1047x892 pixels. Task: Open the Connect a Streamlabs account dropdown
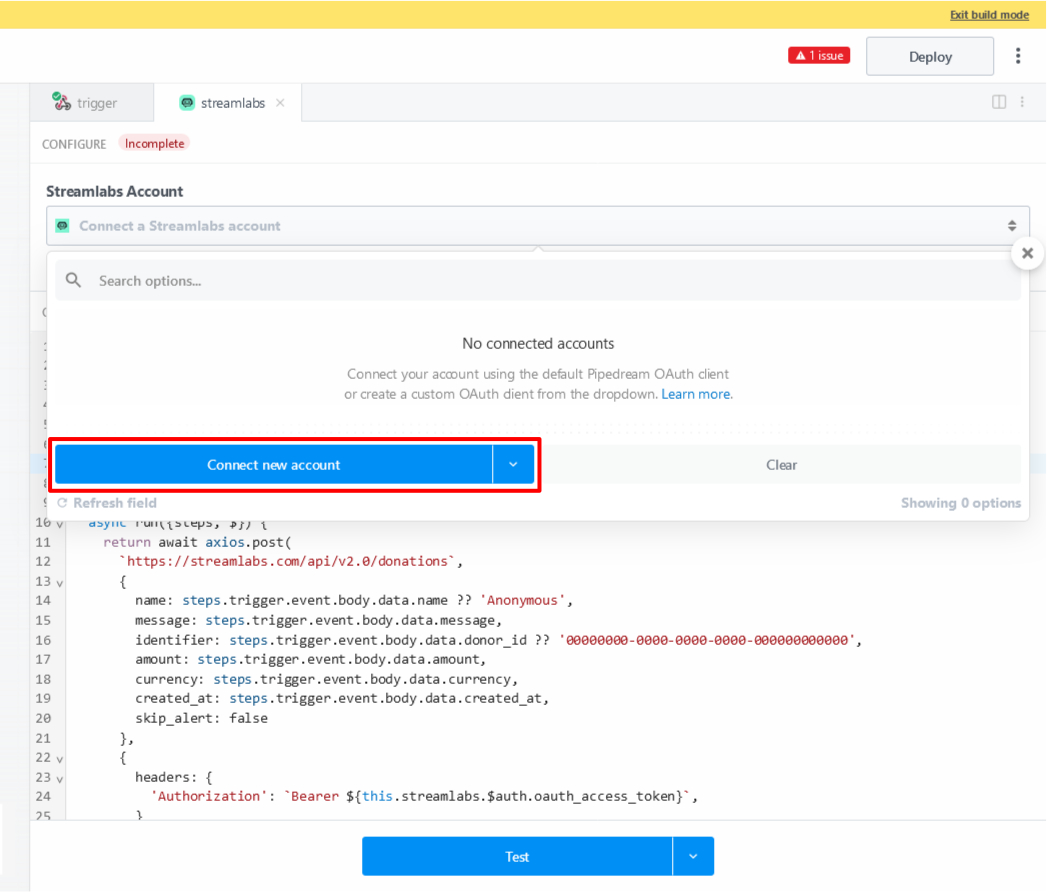click(x=538, y=226)
